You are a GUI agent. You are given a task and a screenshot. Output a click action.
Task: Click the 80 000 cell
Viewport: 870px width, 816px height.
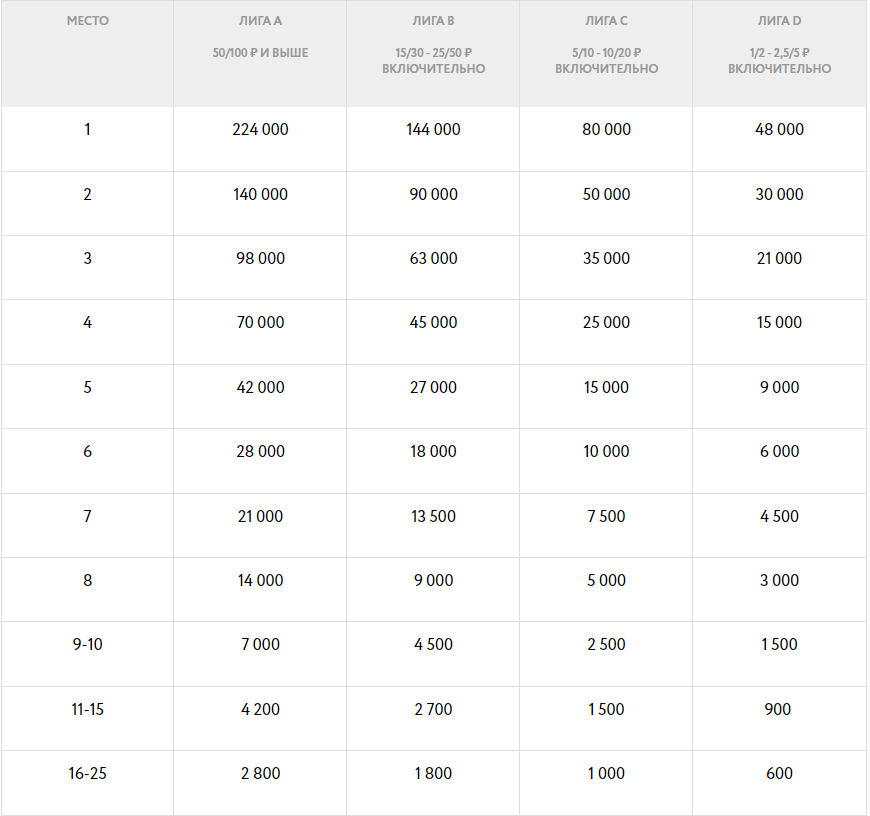pyautogui.click(x=606, y=130)
